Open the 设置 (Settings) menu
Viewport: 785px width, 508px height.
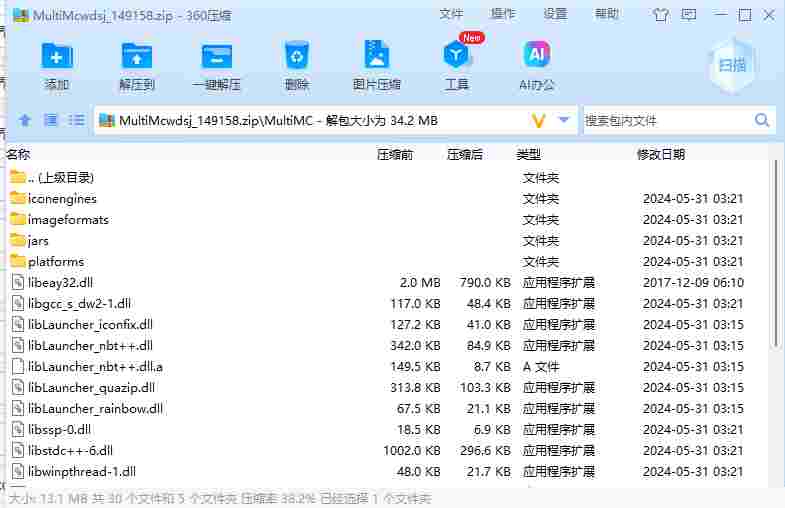pyautogui.click(x=555, y=15)
